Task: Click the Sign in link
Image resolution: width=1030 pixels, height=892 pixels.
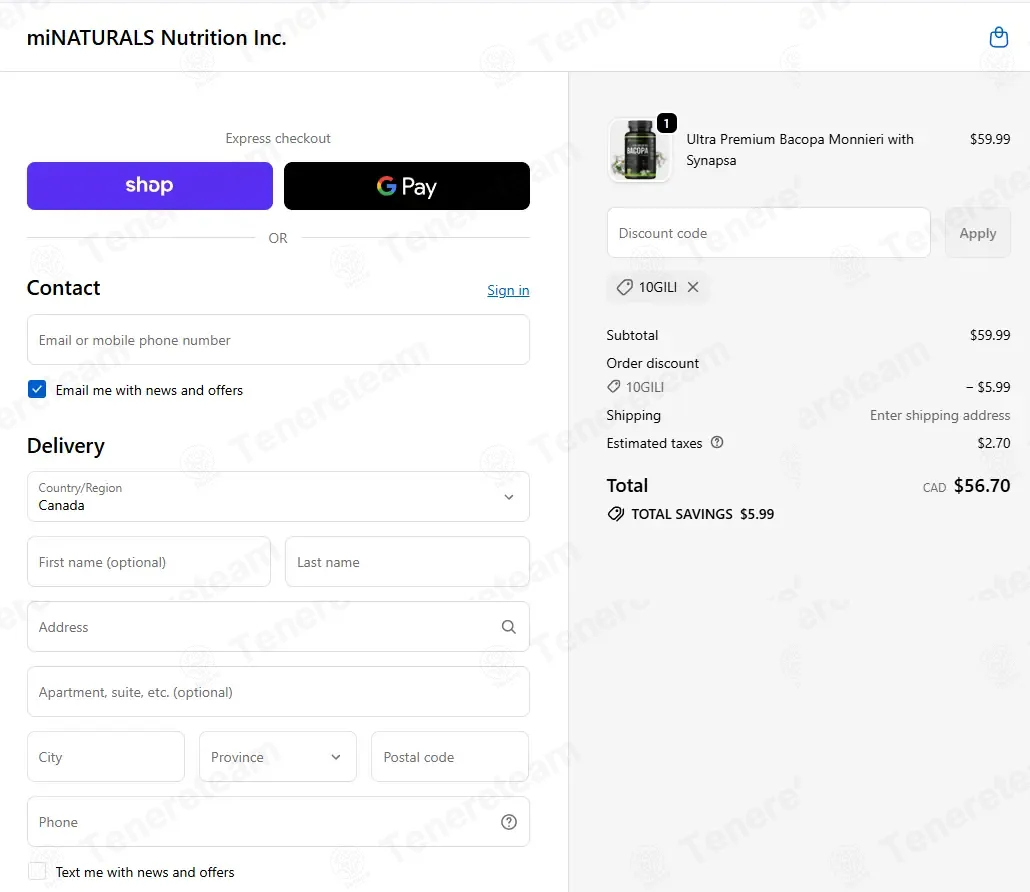Action: tap(508, 290)
